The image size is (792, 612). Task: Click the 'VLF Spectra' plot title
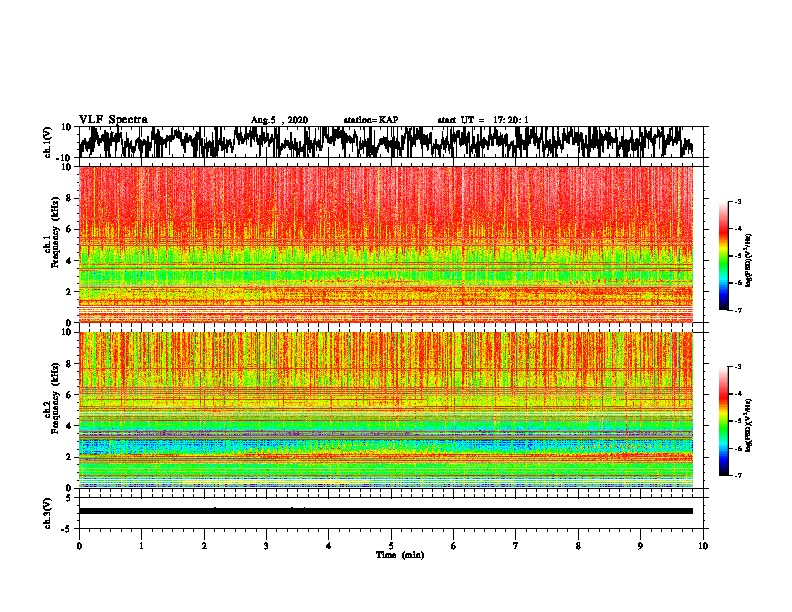(x=113, y=120)
